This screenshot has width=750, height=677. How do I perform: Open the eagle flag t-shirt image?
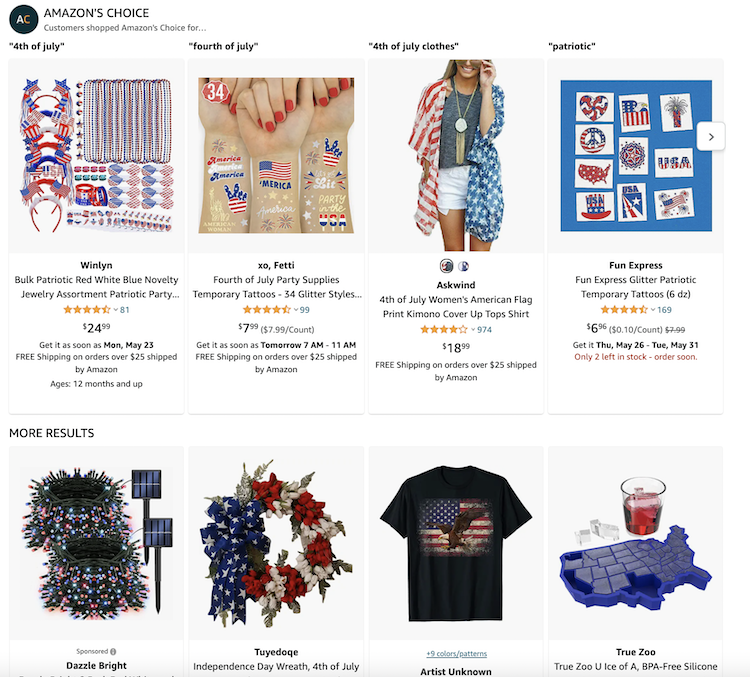[456, 543]
